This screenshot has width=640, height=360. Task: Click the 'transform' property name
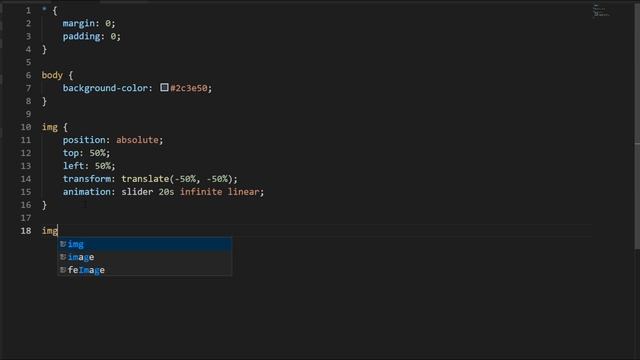(x=87, y=179)
